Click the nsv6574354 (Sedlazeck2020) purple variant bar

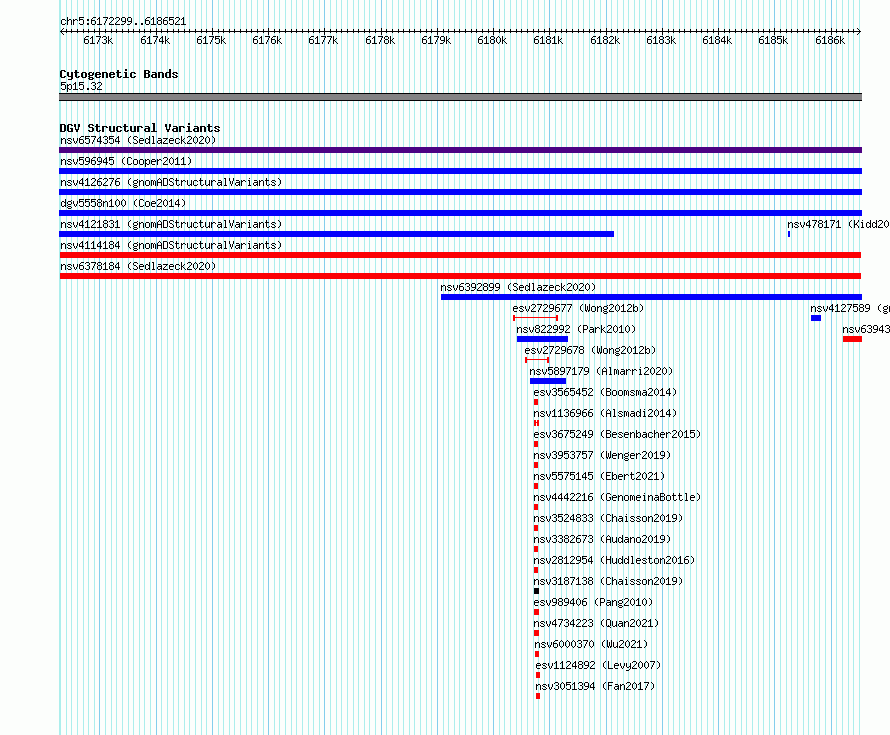[460, 150]
